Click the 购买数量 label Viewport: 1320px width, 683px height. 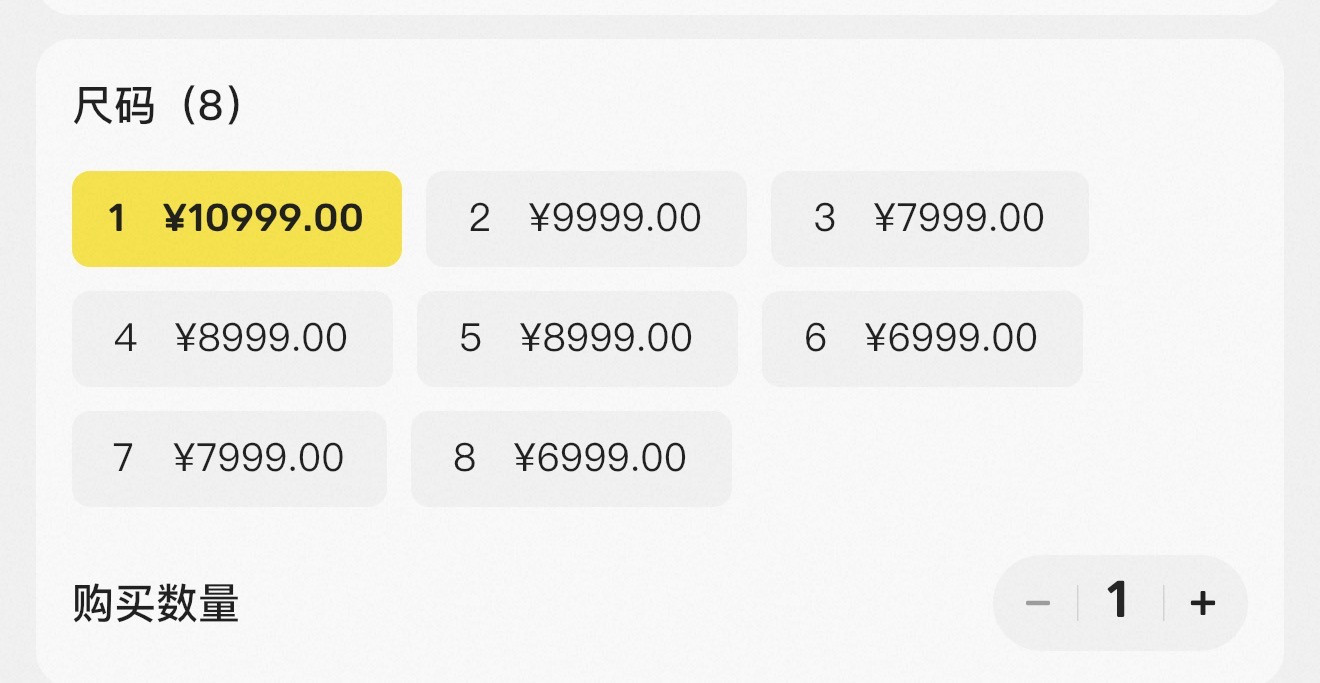pyautogui.click(x=156, y=604)
